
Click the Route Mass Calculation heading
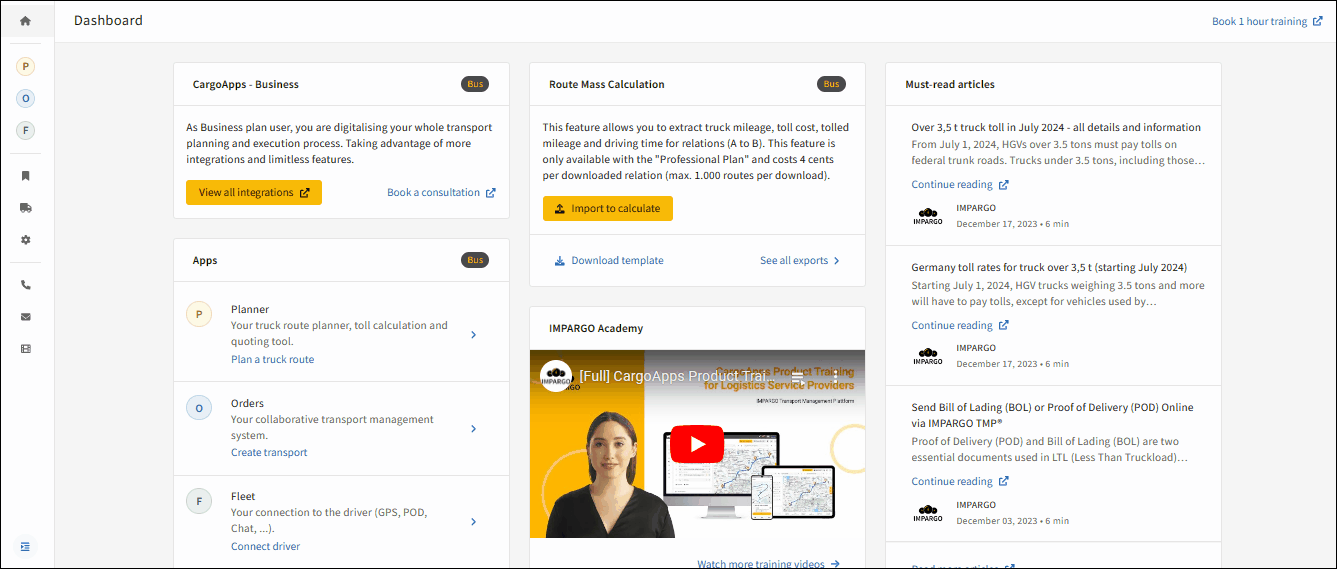click(607, 84)
